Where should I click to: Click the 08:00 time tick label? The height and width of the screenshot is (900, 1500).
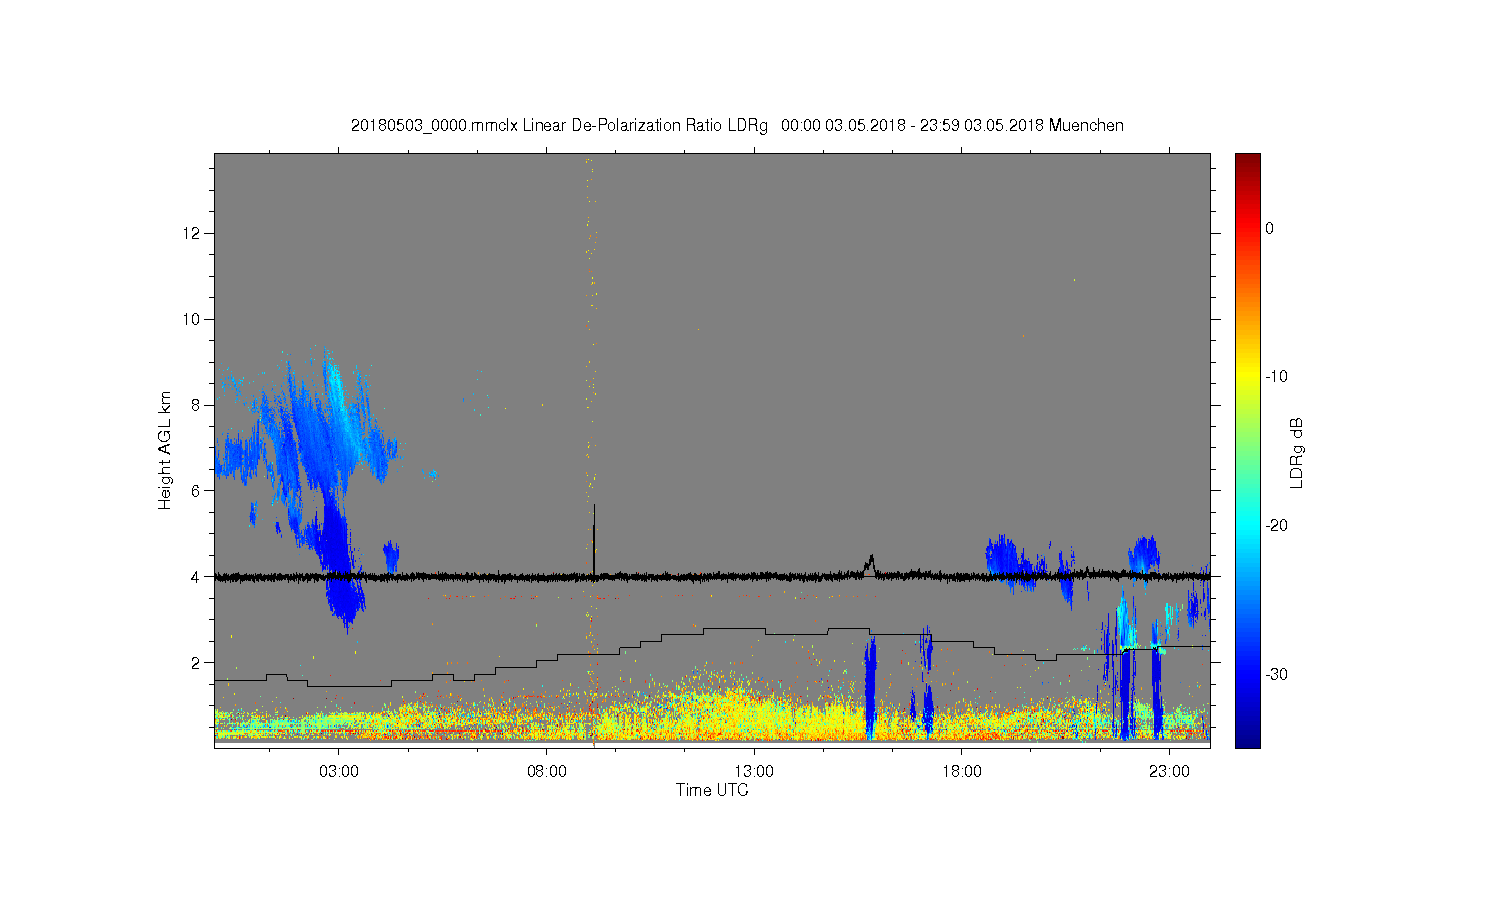click(547, 771)
